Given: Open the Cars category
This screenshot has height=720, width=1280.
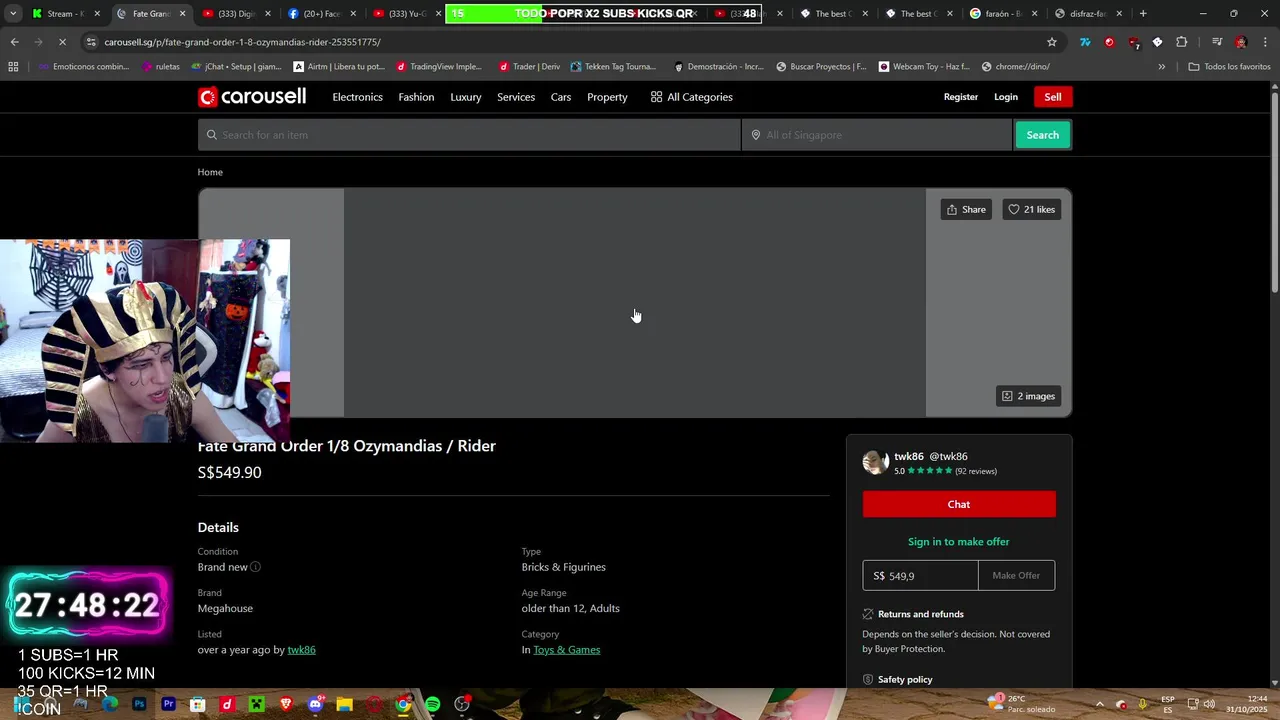Looking at the screenshot, I should (561, 97).
